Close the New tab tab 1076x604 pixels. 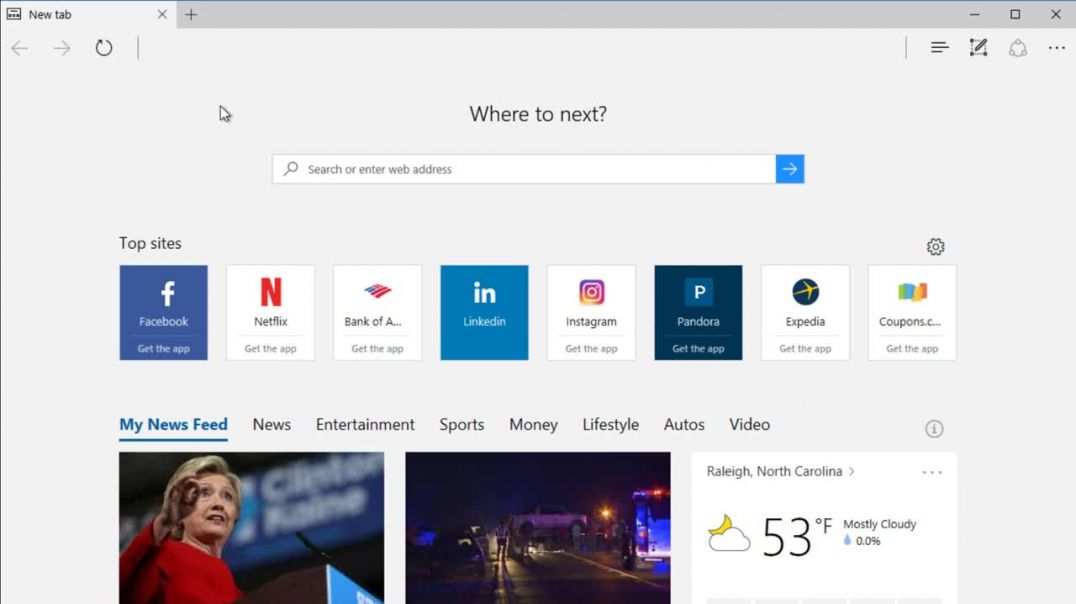pyautogui.click(x=162, y=14)
